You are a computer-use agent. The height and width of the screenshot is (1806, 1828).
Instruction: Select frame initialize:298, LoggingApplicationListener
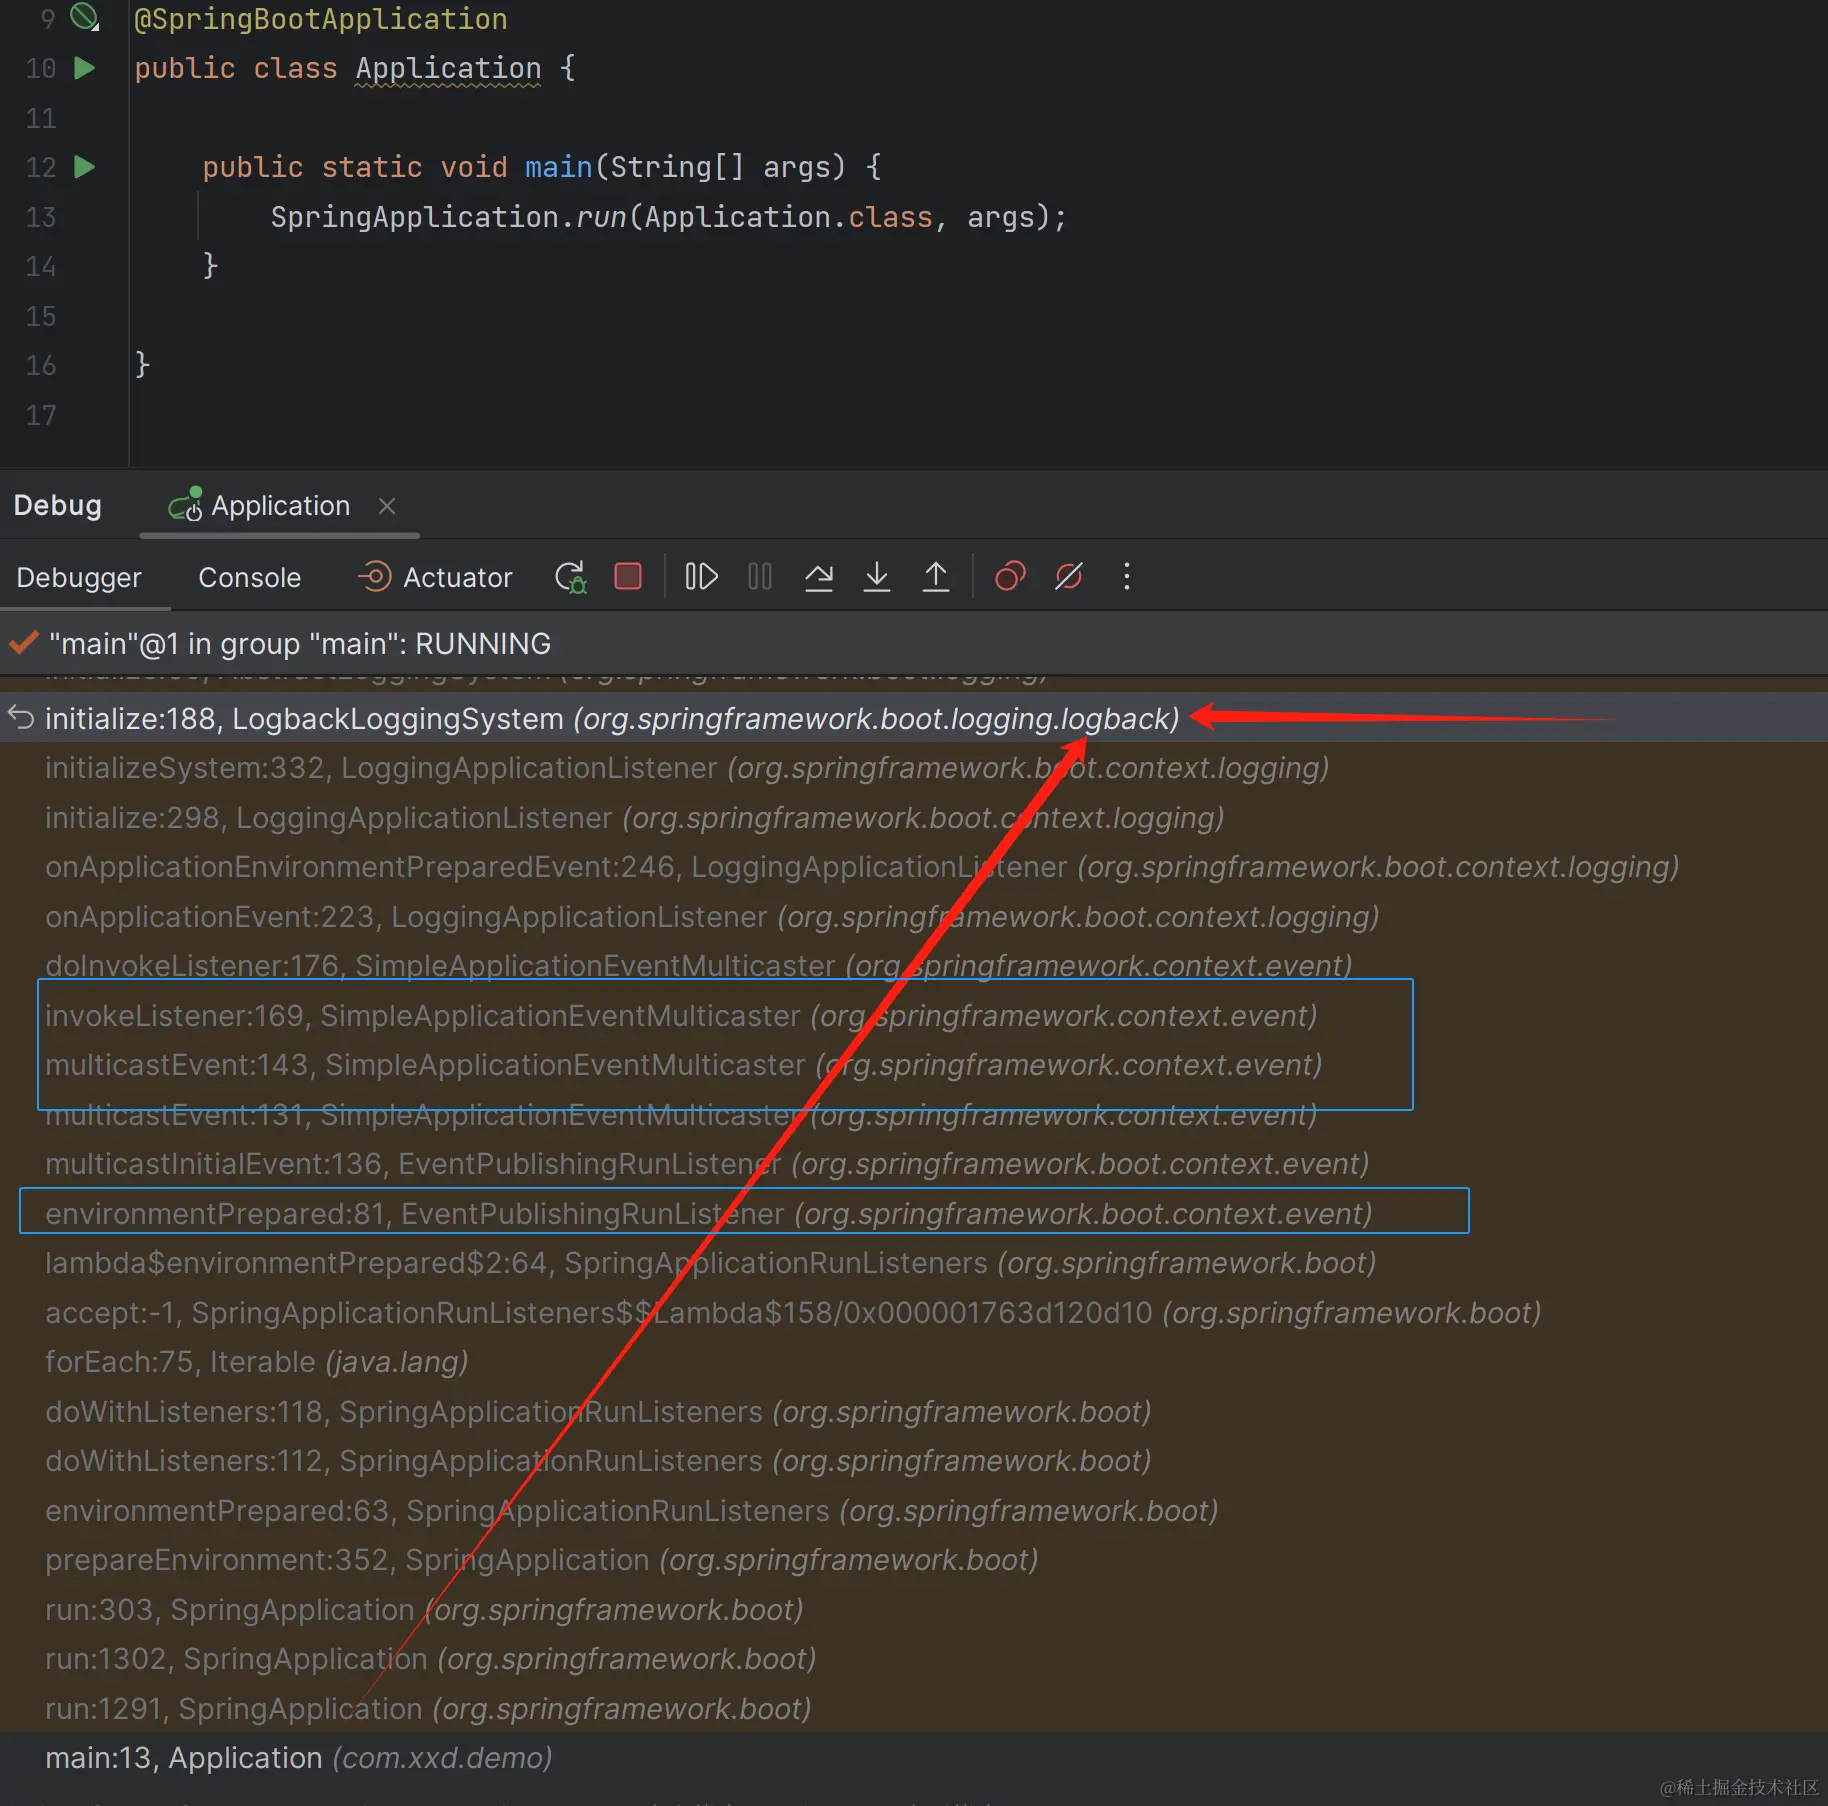tap(914, 818)
